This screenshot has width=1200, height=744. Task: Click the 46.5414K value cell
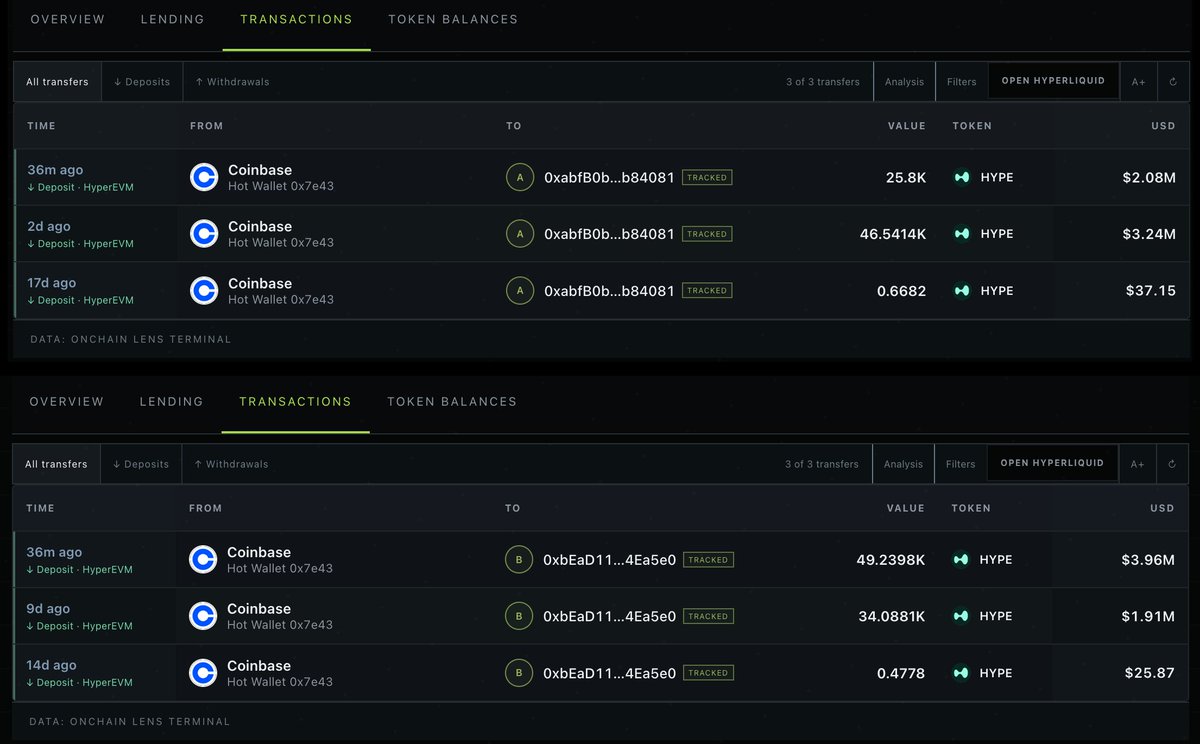click(x=893, y=234)
